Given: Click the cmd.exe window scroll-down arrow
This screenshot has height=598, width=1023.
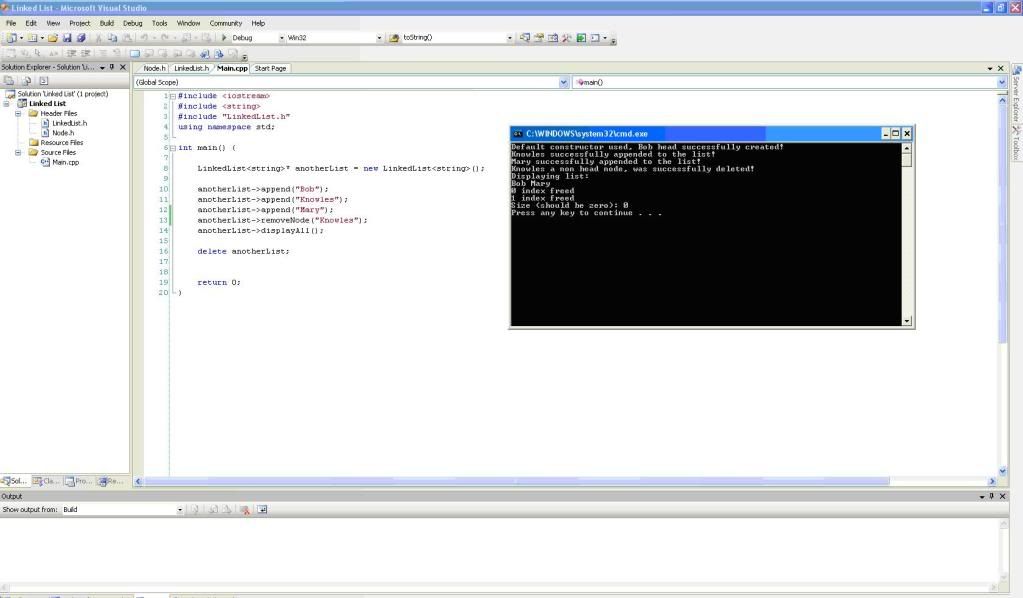Looking at the screenshot, I should tap(907, 321).
